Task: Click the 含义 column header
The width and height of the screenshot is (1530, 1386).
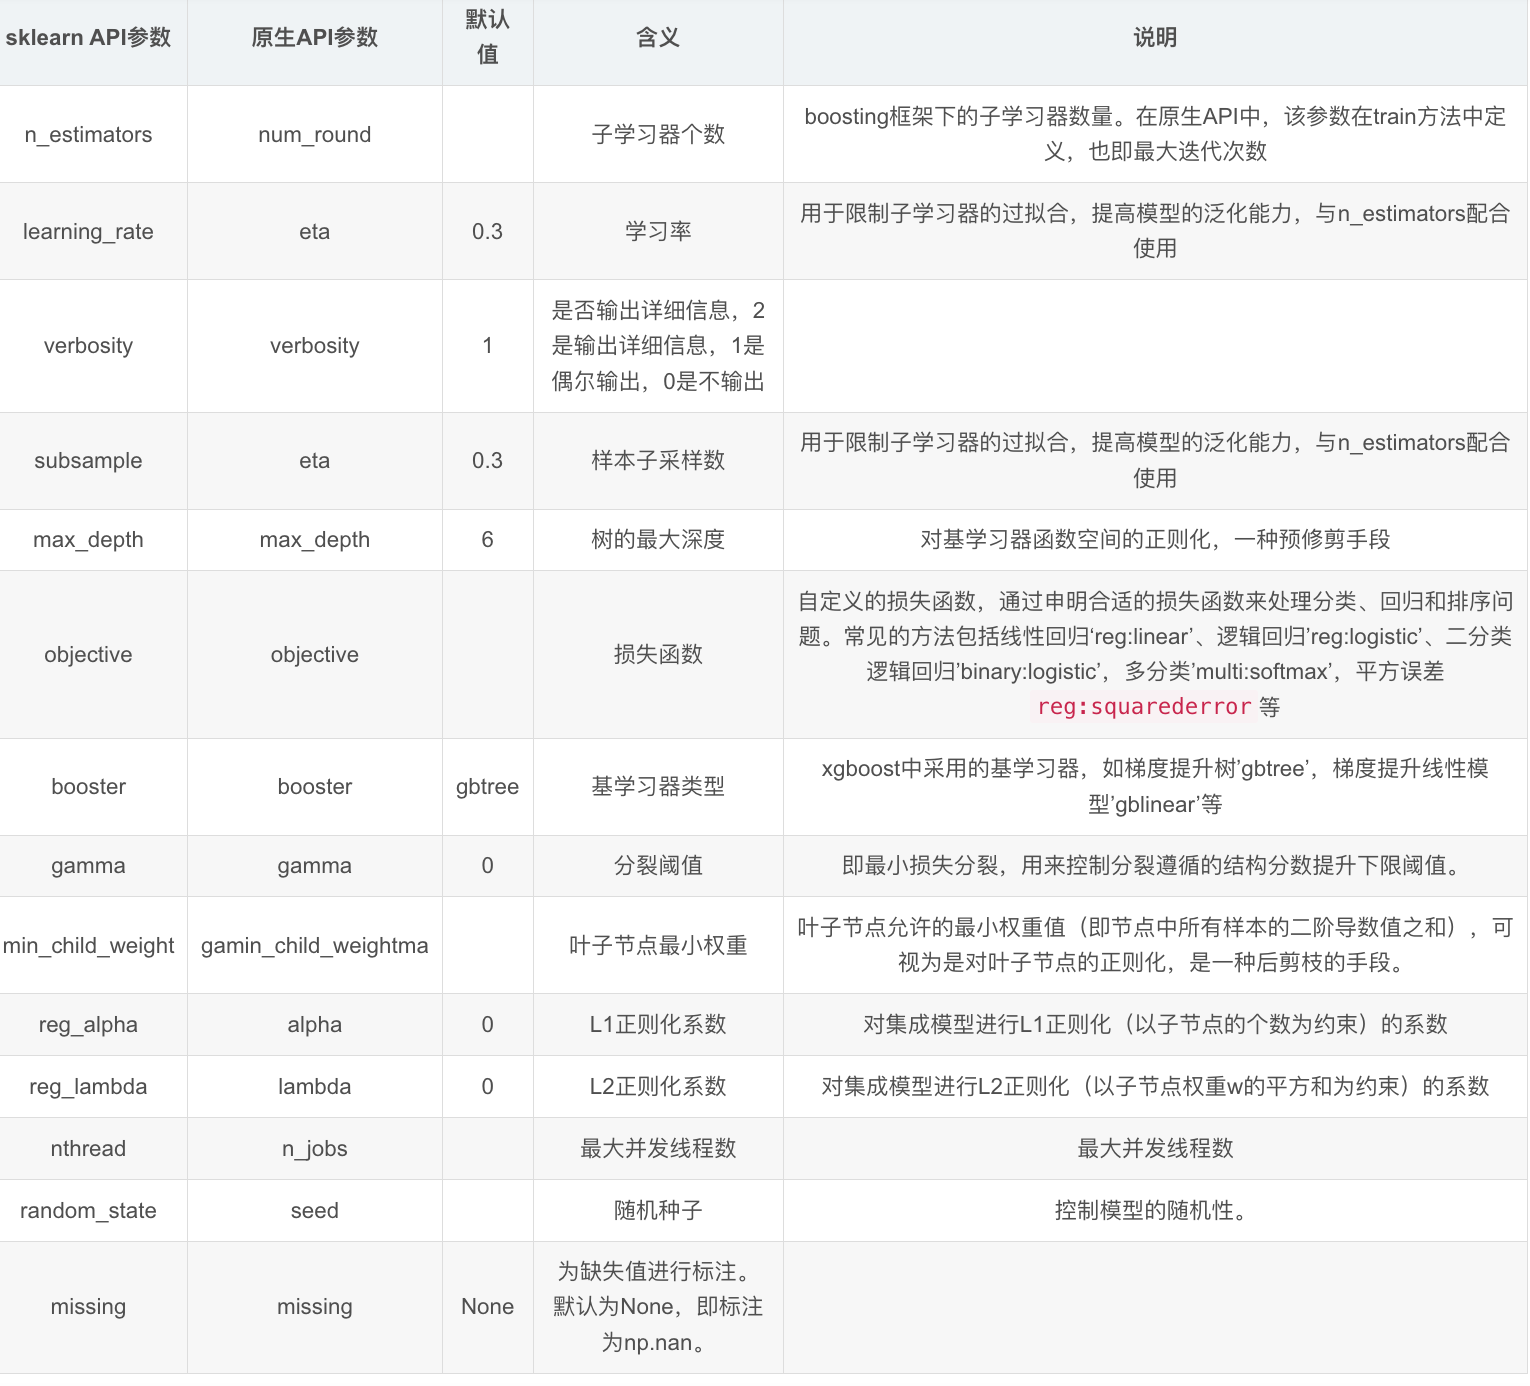Action: pyautogui.click(x=658, y=41)
